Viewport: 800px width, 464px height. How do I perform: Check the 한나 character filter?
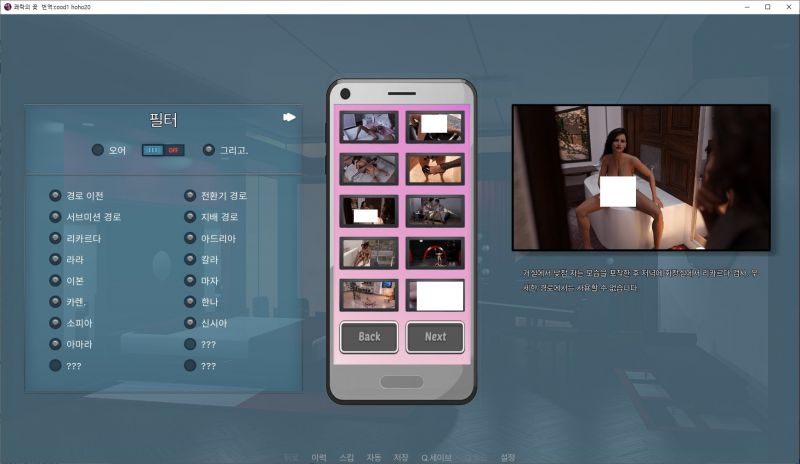click(x=190, y=302)
